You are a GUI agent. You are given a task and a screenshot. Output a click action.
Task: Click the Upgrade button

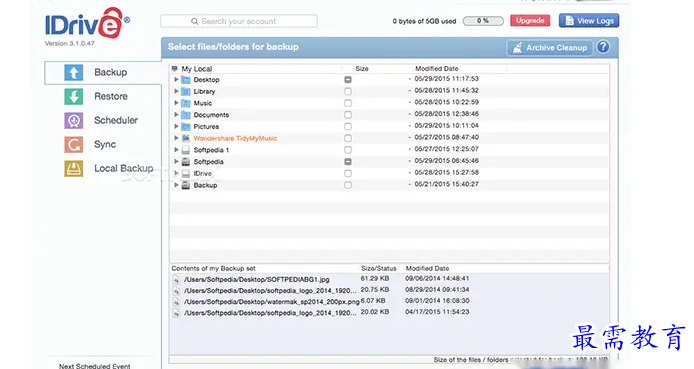pos(530,21)
